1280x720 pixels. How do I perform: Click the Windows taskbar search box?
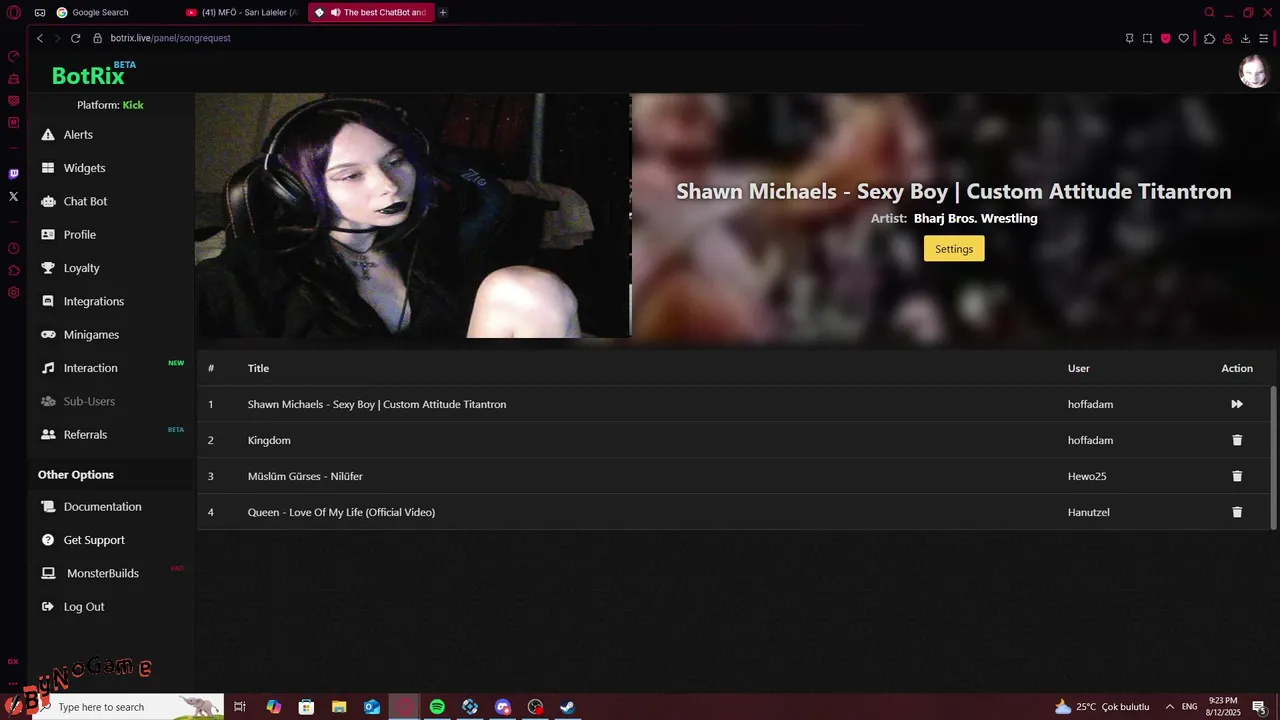(126, 707)
